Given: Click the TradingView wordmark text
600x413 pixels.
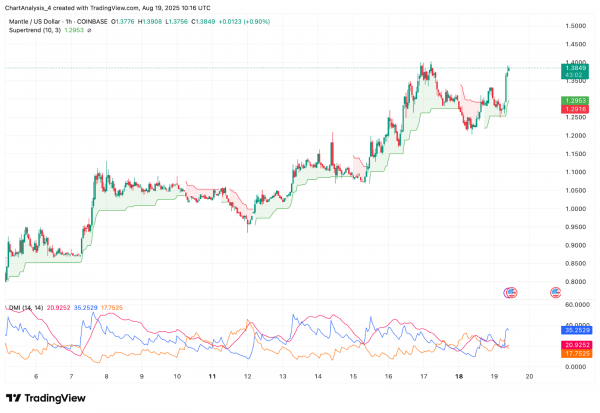Looking at the screenshot, I should (55, 398).
